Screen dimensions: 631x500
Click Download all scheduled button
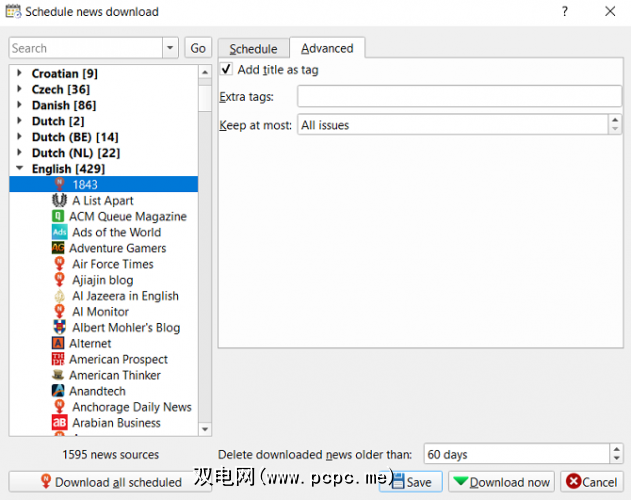[x=110, y=481]
